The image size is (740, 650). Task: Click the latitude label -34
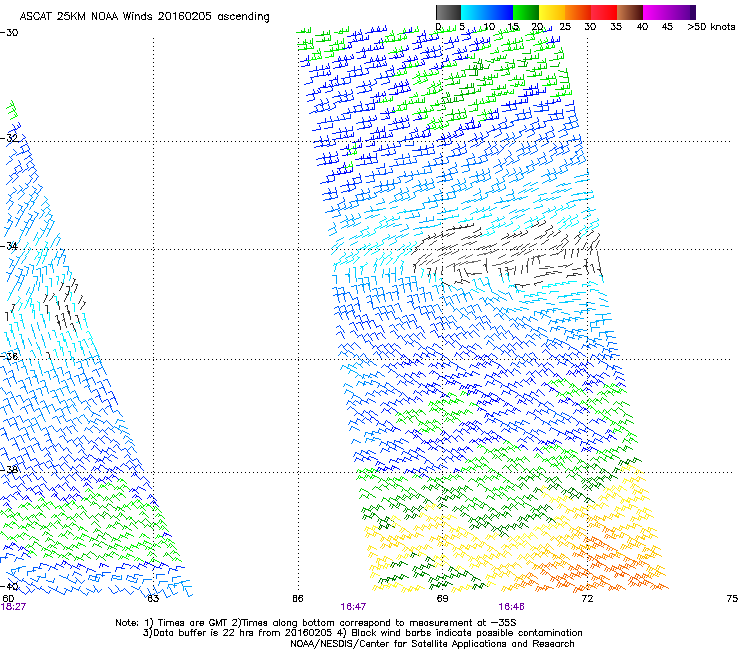tap(9, 246)
